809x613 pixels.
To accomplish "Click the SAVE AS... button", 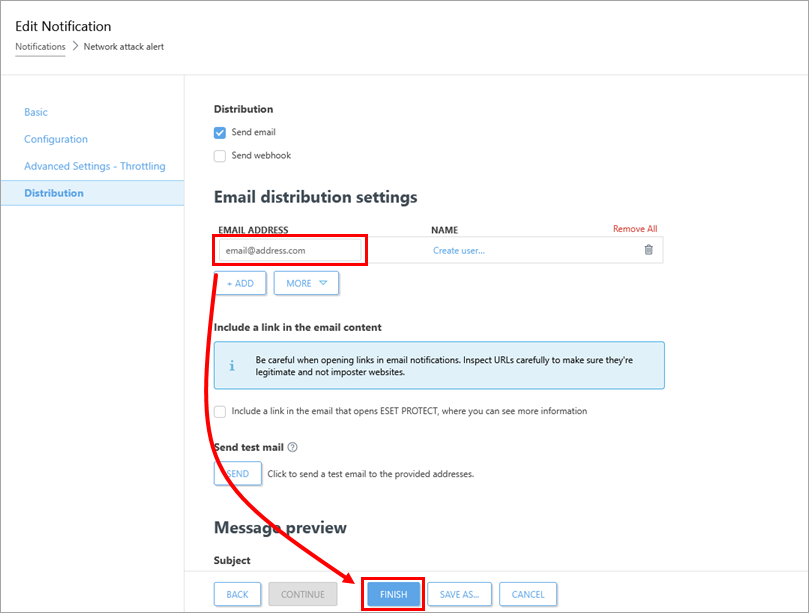I will (x=460, y=594).
